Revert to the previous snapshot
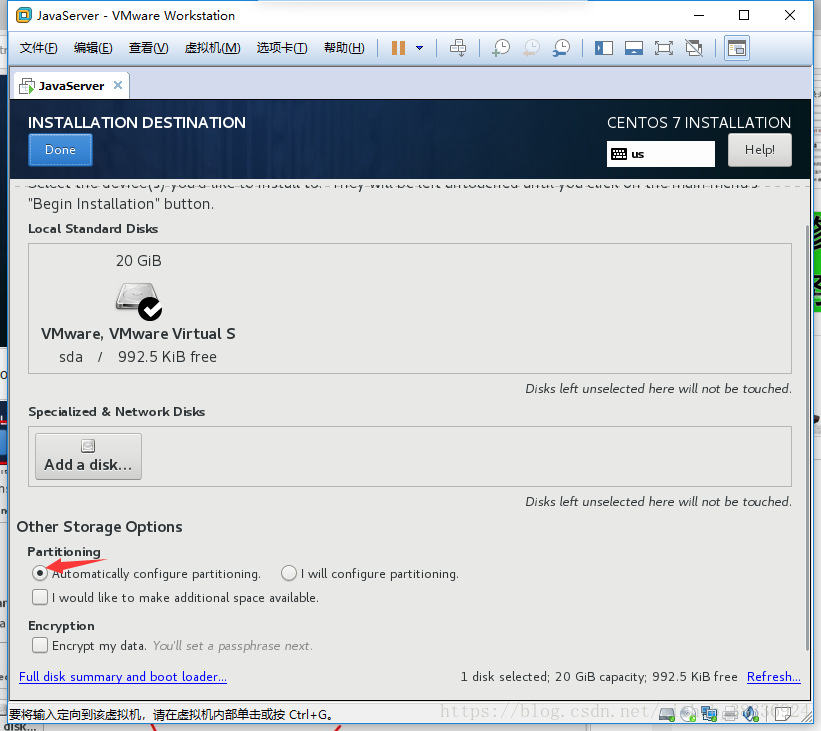 coord(531,48)
